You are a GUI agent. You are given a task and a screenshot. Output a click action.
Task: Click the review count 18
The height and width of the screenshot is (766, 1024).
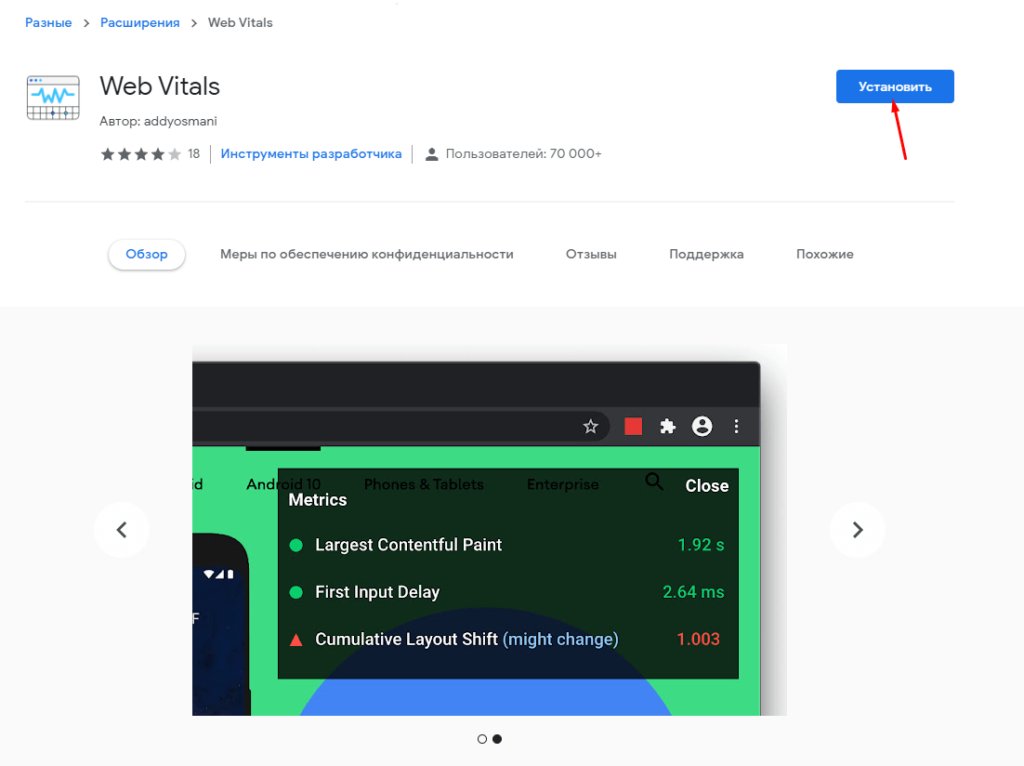pos(194,154)
